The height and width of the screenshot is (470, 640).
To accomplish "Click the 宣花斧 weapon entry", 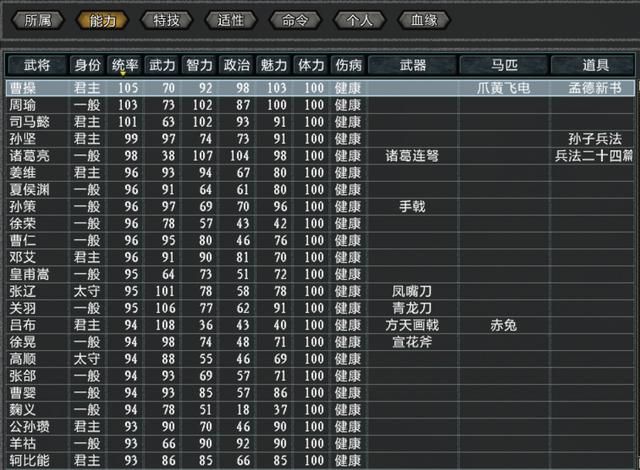I will (412, 342).
